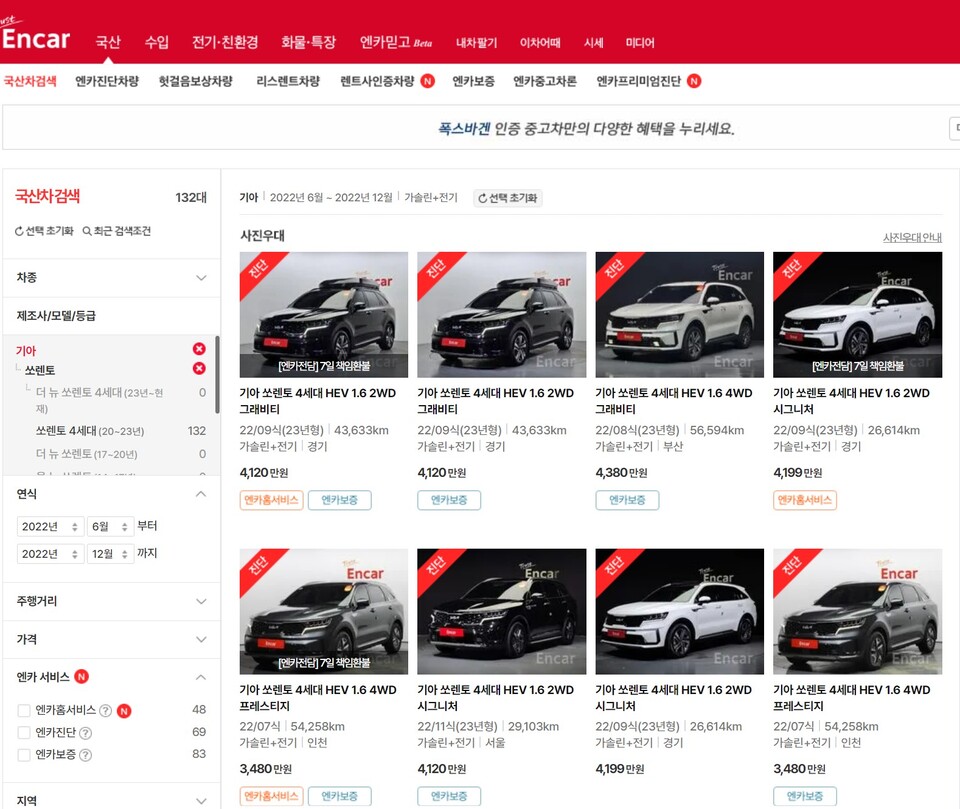960x809 pixels.
Task: Click the 4,380만원 price text
Action: coord(621,473)
